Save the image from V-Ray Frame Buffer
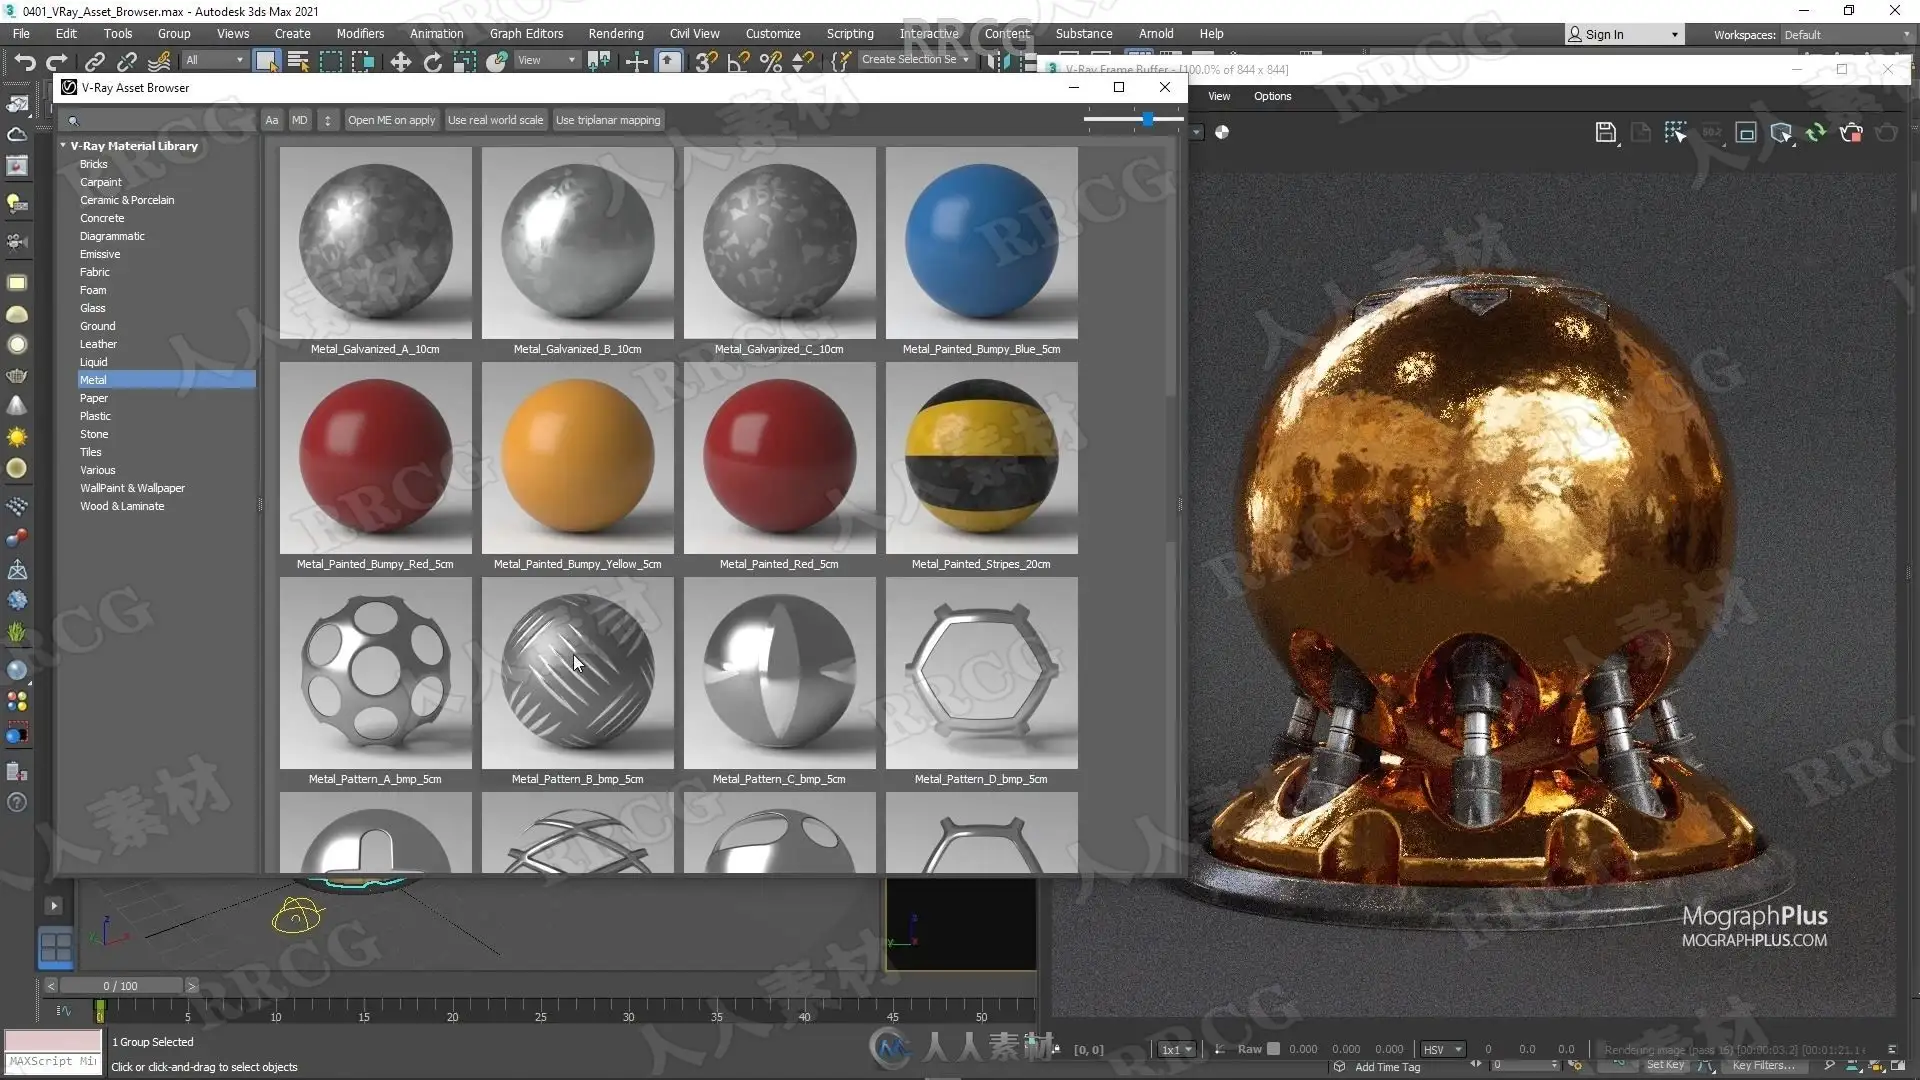Screen dimensions: 1920x1080 click(x=1605, y=132)
